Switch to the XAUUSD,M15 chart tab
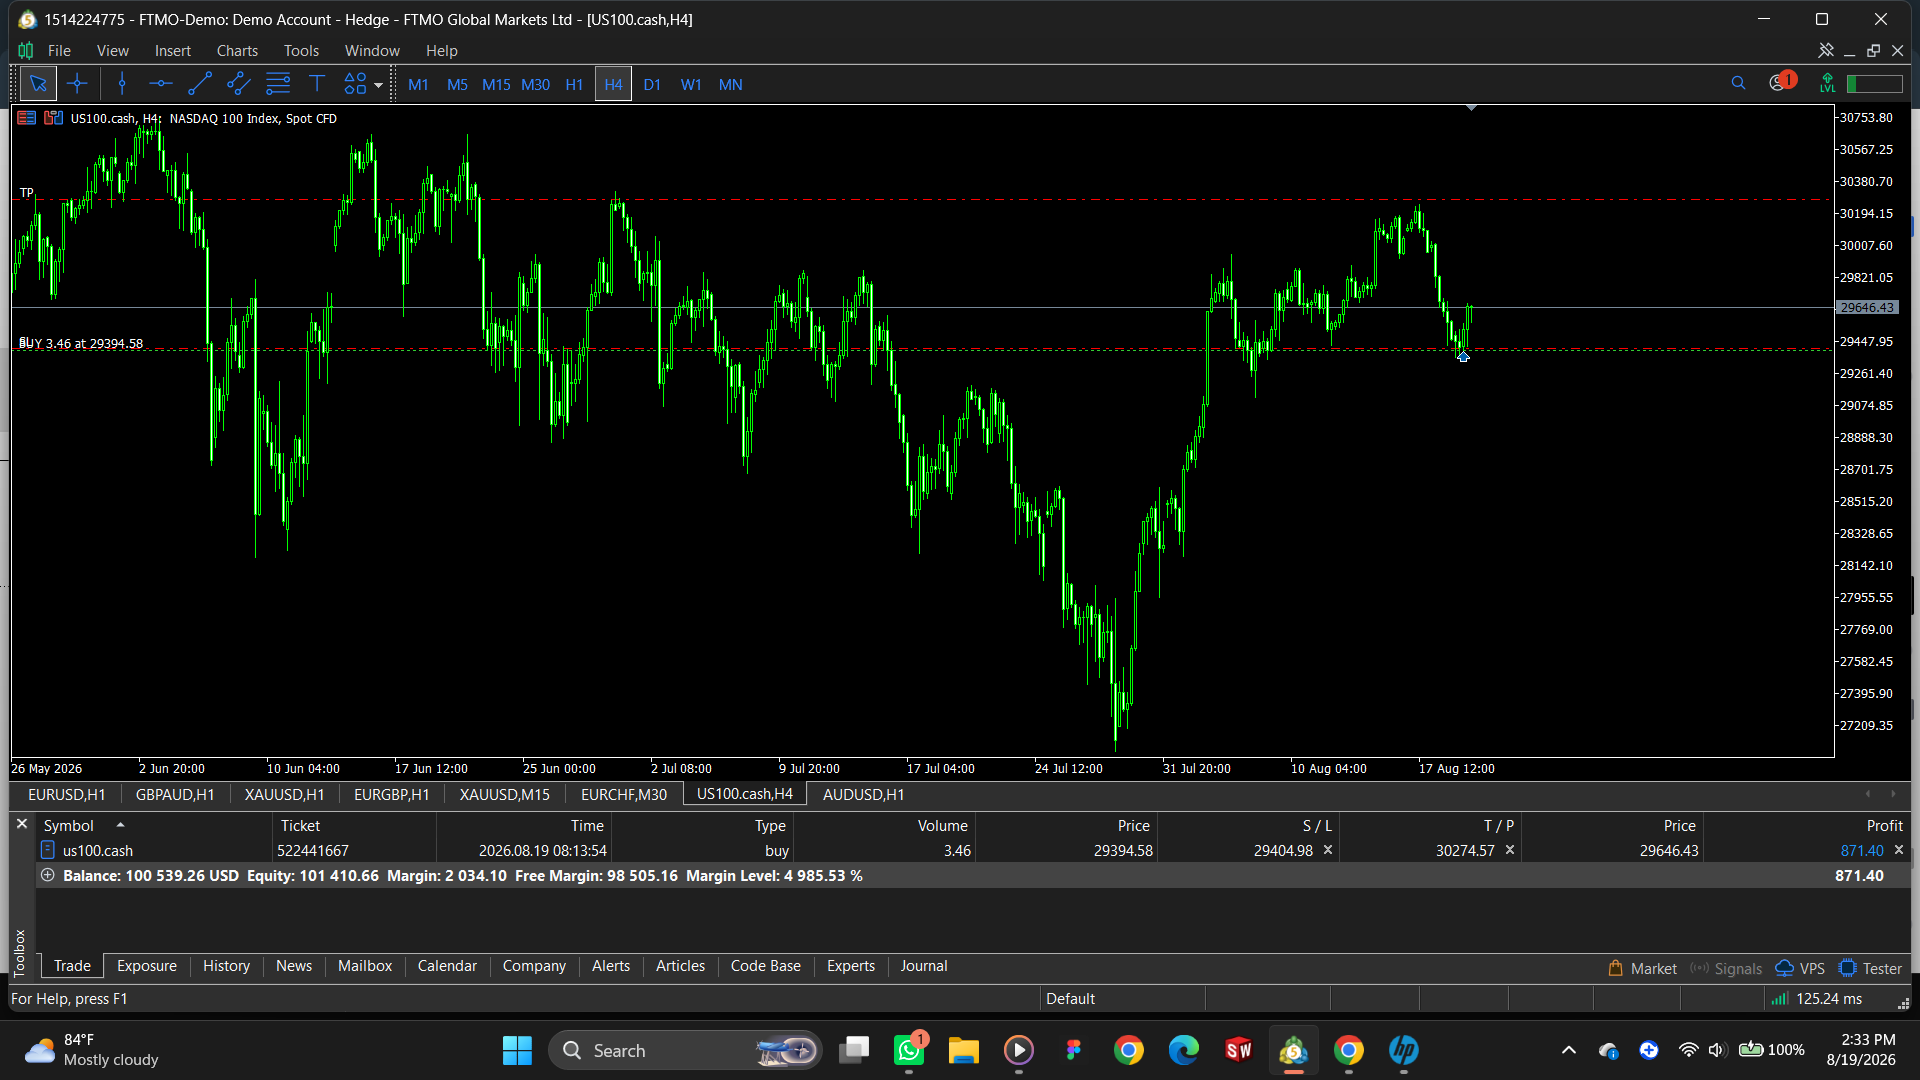The height and width of the screenshot is (1080, 1920). [x=504, y=794]
